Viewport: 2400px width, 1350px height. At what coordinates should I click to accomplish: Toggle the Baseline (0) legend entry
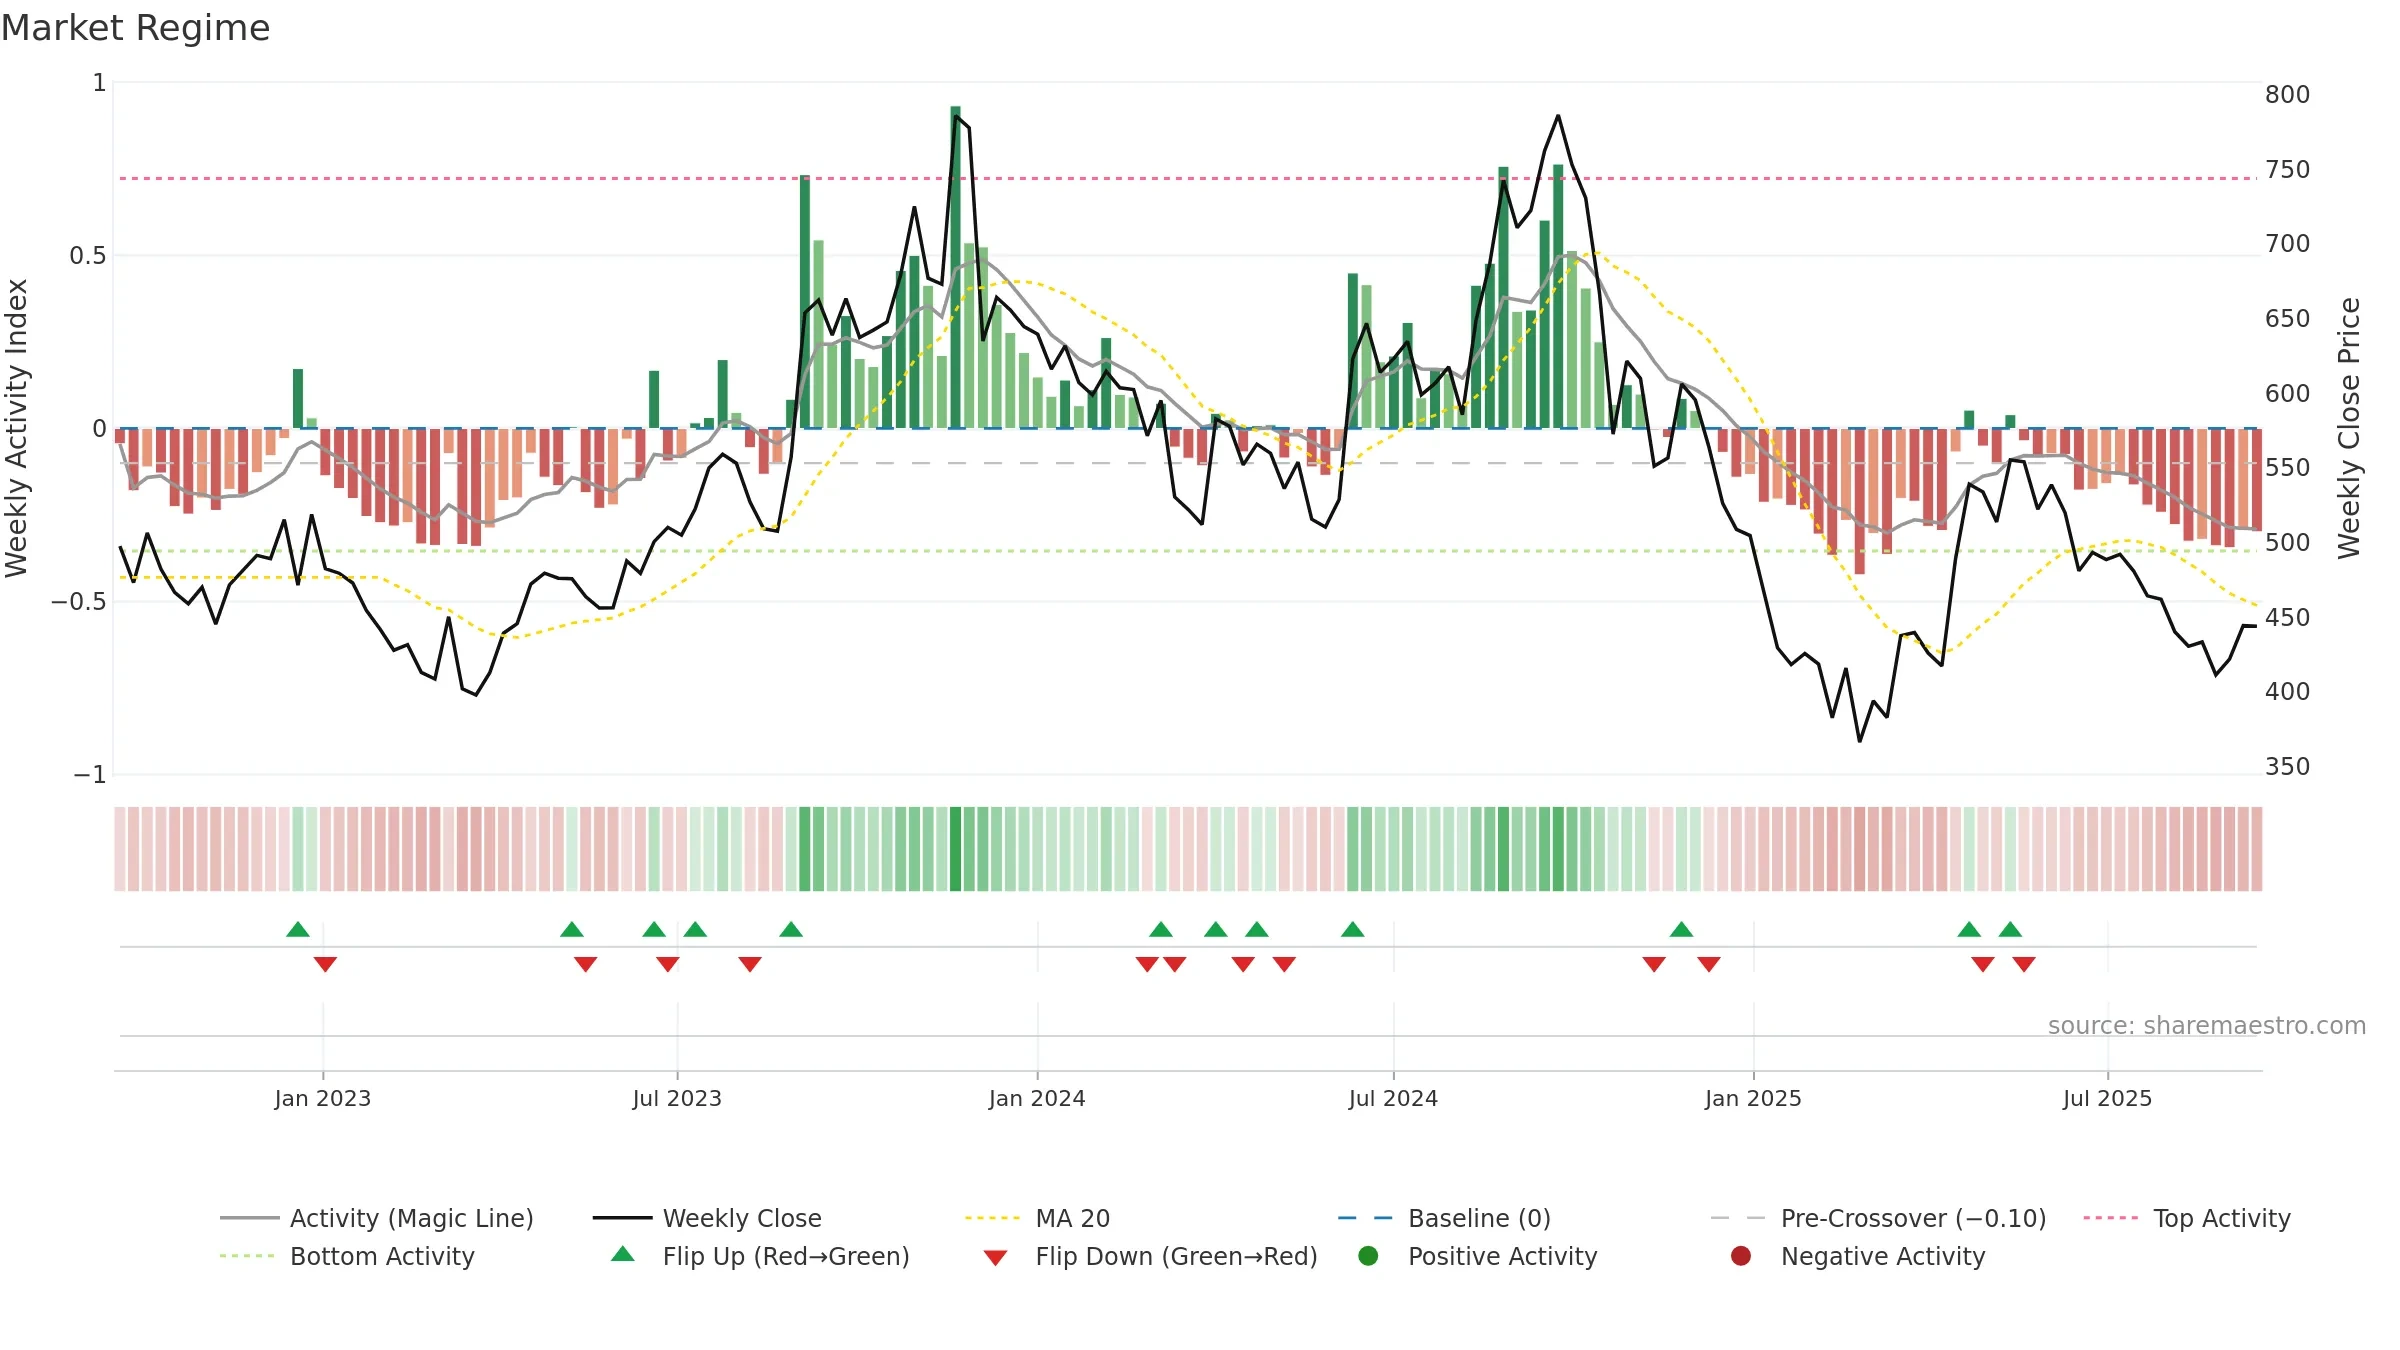(x=1444, y=1218)
